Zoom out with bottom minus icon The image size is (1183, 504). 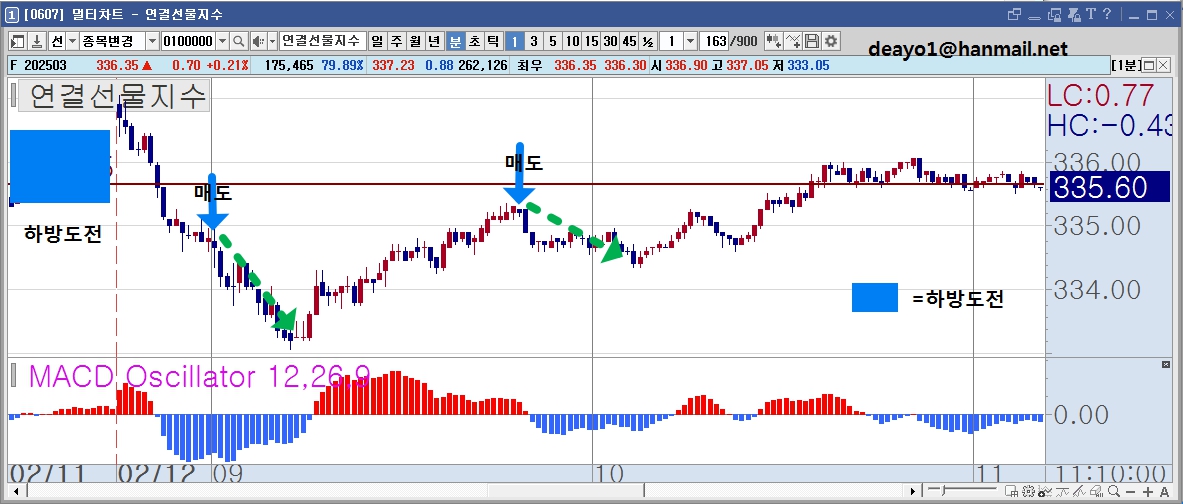coord(1130,491)
